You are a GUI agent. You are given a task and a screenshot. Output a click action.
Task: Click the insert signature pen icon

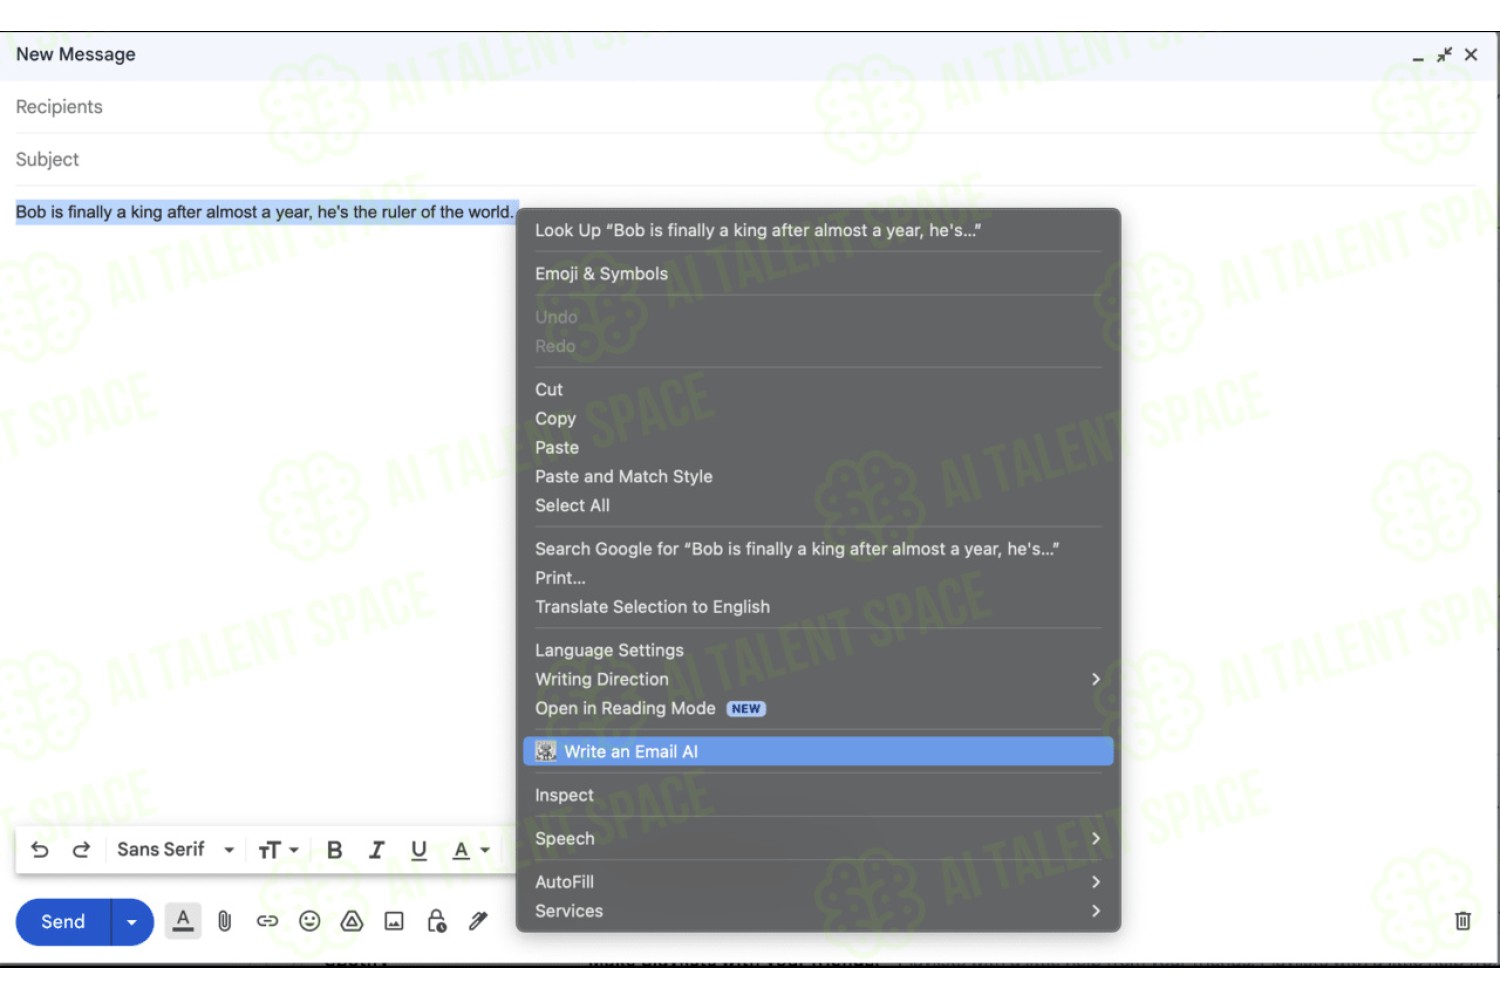tap(479, 922)
